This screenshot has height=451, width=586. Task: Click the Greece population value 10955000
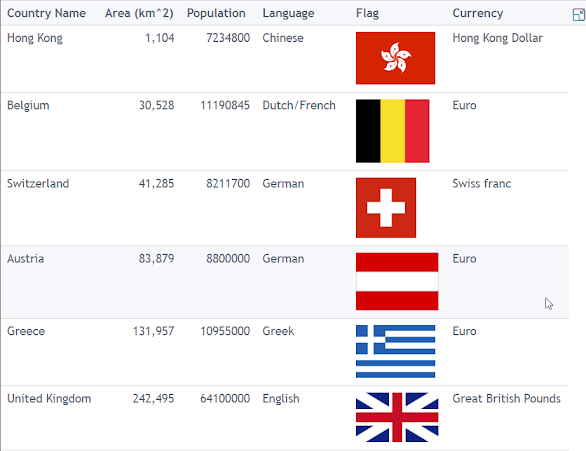point(225,331)
